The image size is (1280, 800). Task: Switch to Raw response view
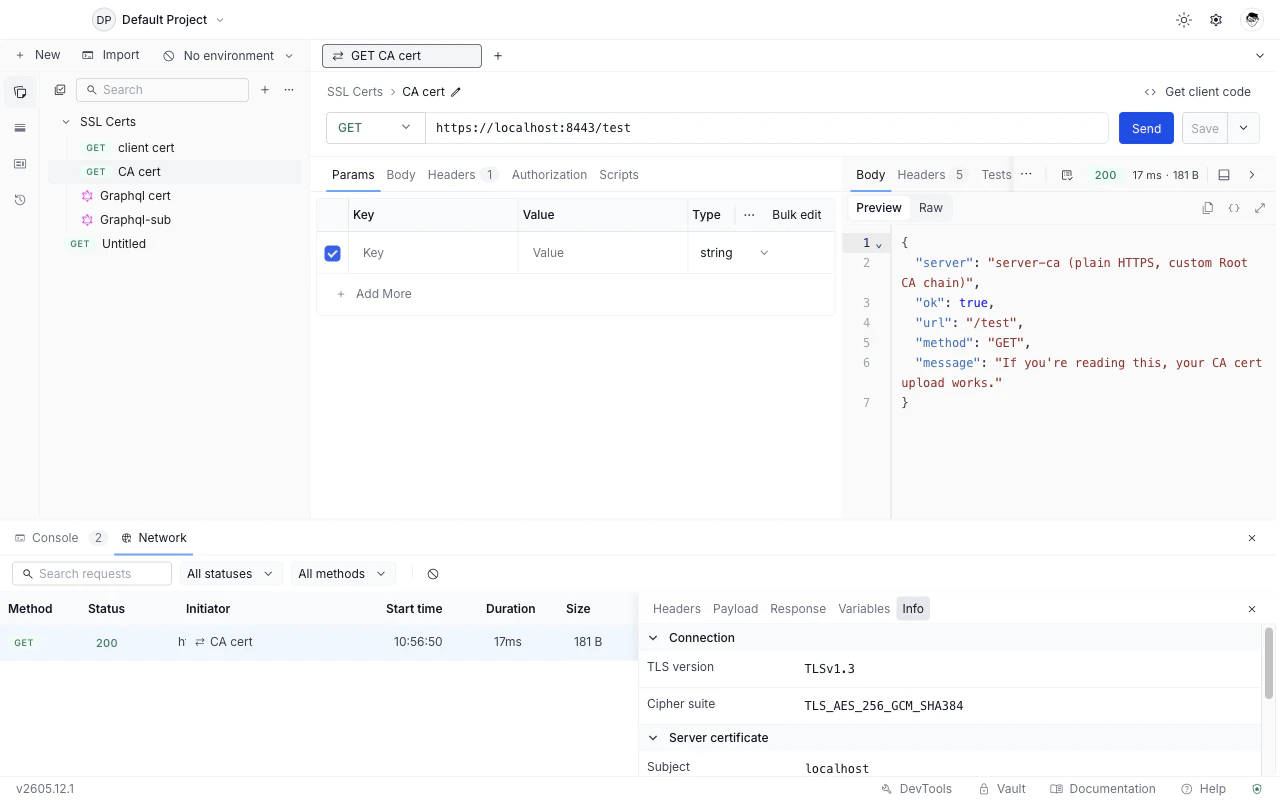tap(931, 208)
